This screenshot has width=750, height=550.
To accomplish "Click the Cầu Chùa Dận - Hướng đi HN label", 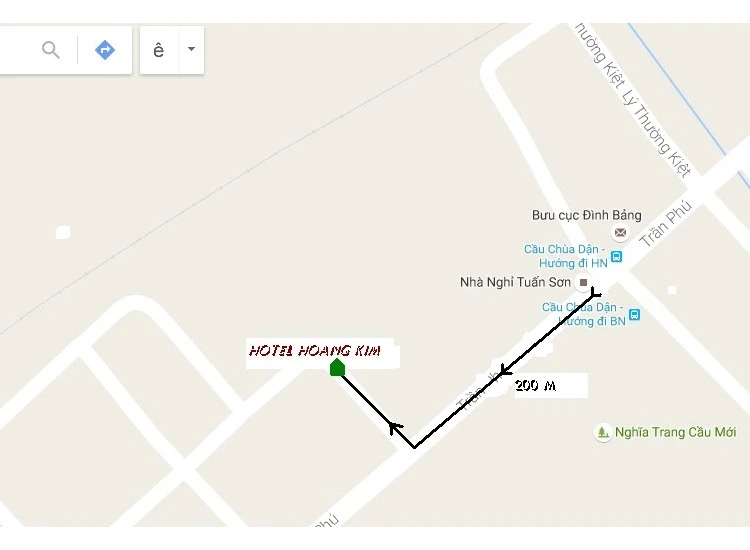I will point(565,256).
